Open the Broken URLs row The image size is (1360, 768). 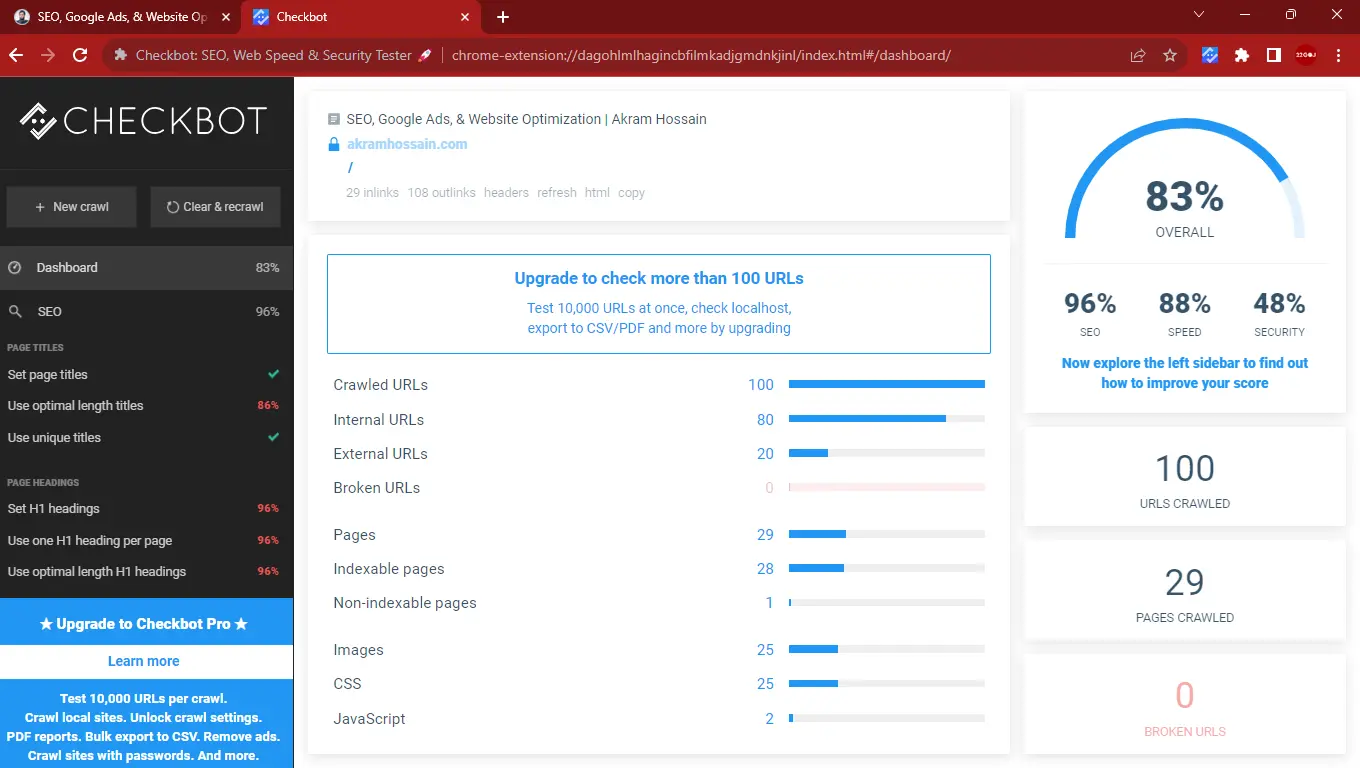click(659, 488)
